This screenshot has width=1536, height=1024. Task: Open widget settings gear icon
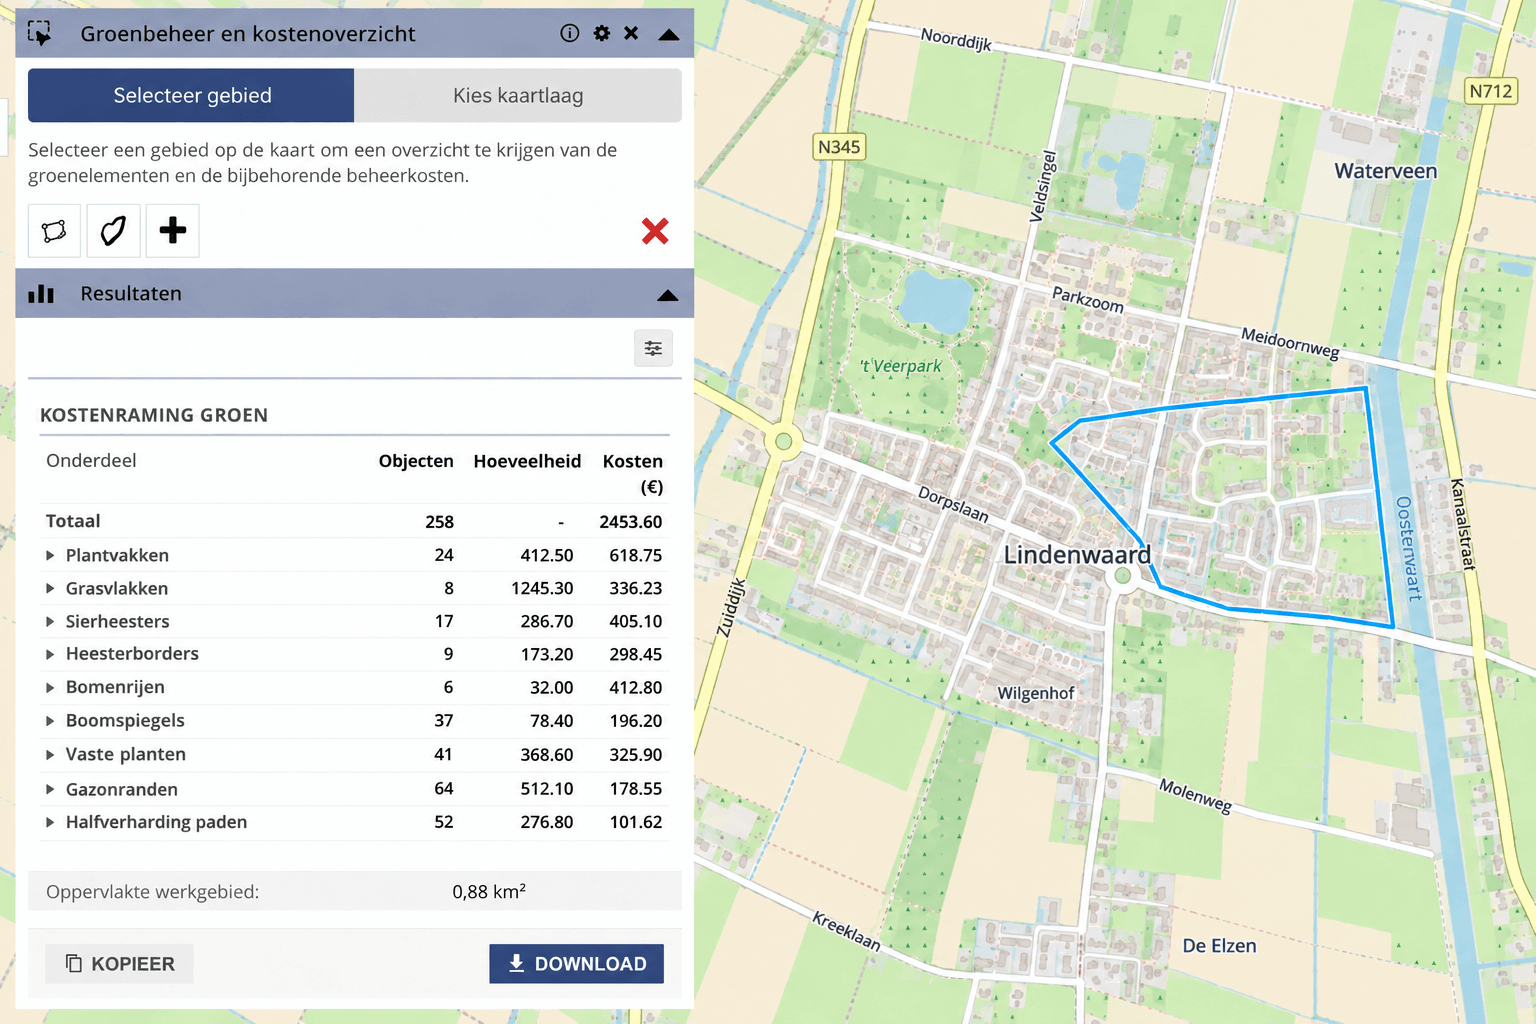coord(601,33)
